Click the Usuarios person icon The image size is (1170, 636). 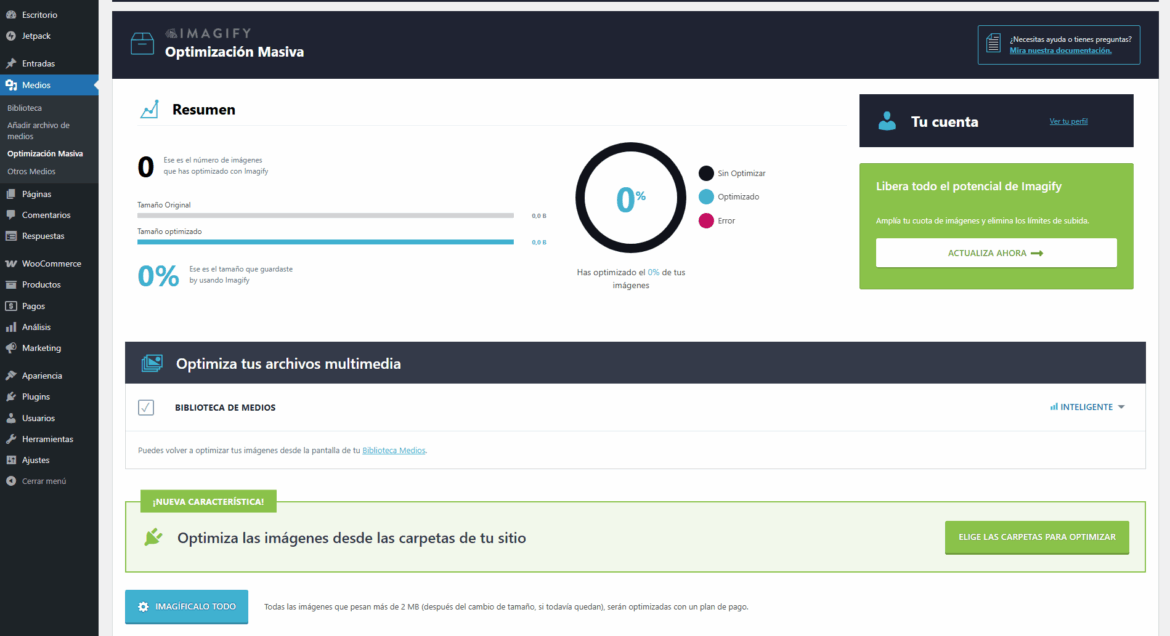(x=11, y=418)
